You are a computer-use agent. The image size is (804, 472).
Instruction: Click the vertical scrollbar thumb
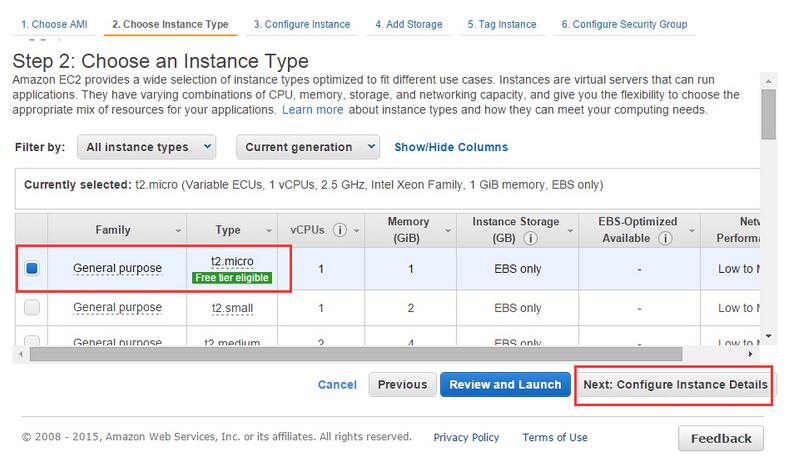768,114
